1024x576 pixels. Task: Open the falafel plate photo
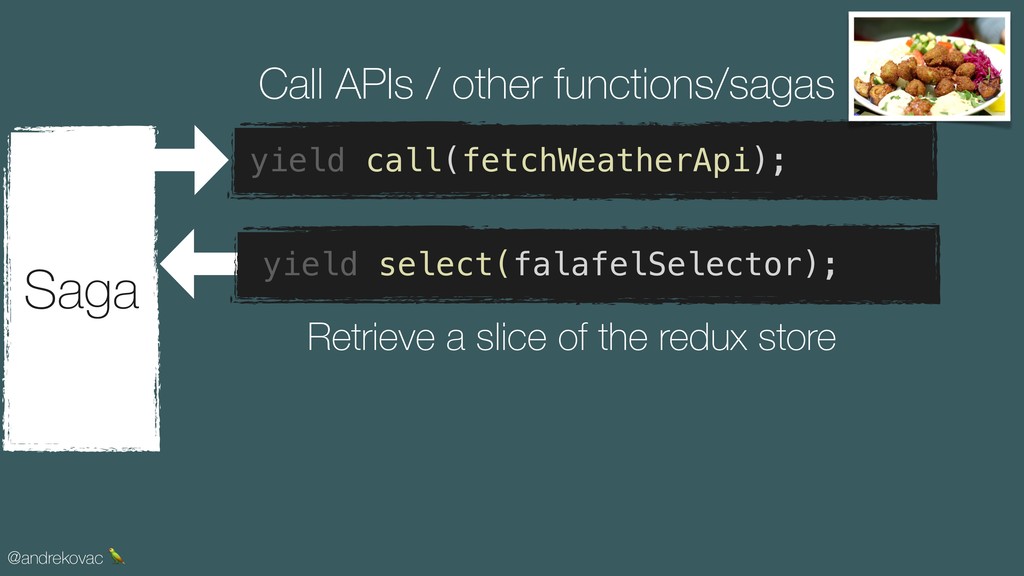tap(929, 66)
